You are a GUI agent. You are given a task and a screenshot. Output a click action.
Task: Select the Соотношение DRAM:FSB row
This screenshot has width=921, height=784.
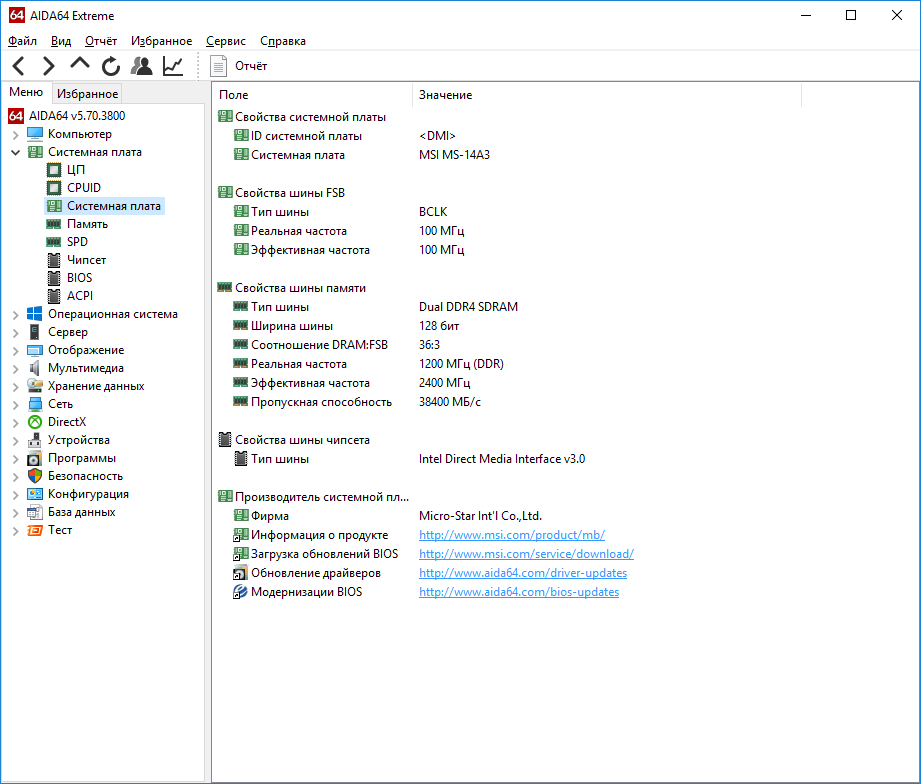pos(319,345)
